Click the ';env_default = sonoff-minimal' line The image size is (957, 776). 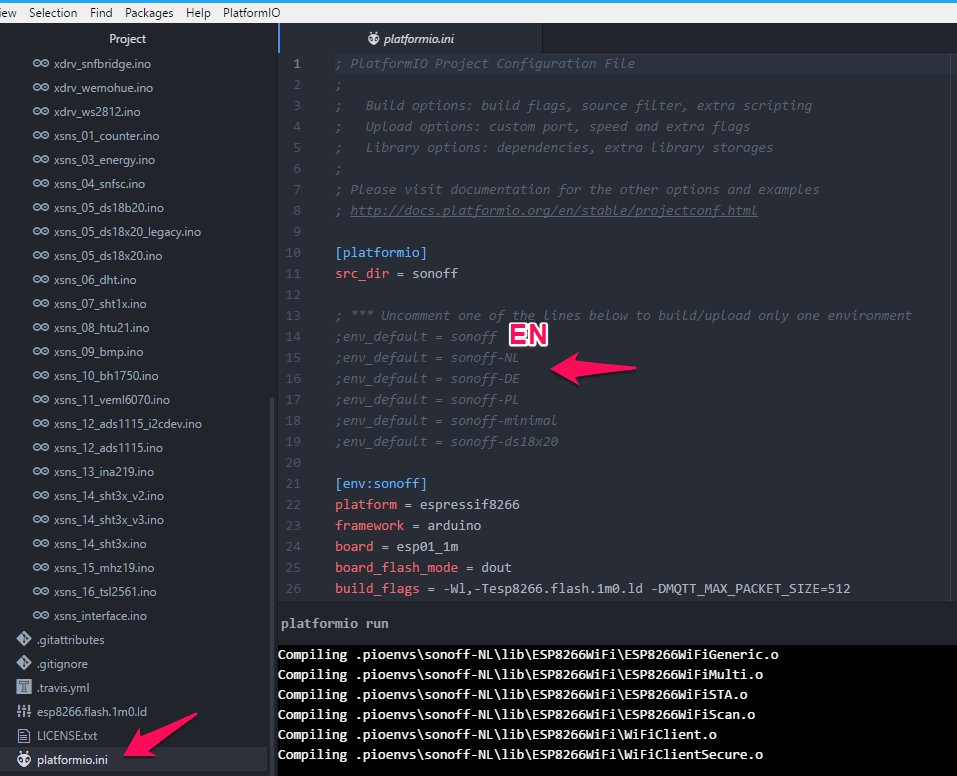(x=446, y=421)
